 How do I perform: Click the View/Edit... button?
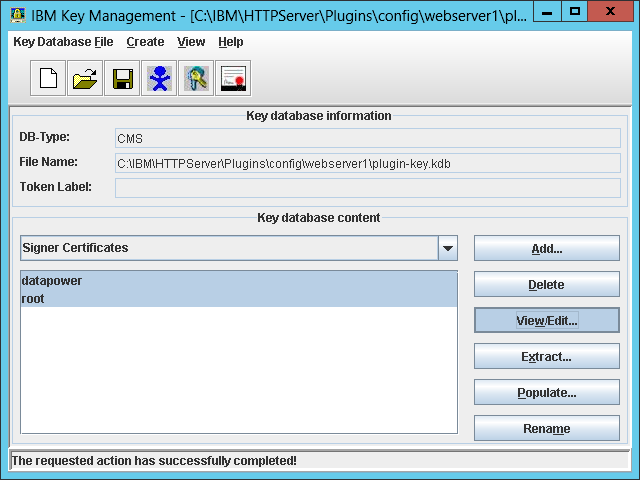(546, 321)
